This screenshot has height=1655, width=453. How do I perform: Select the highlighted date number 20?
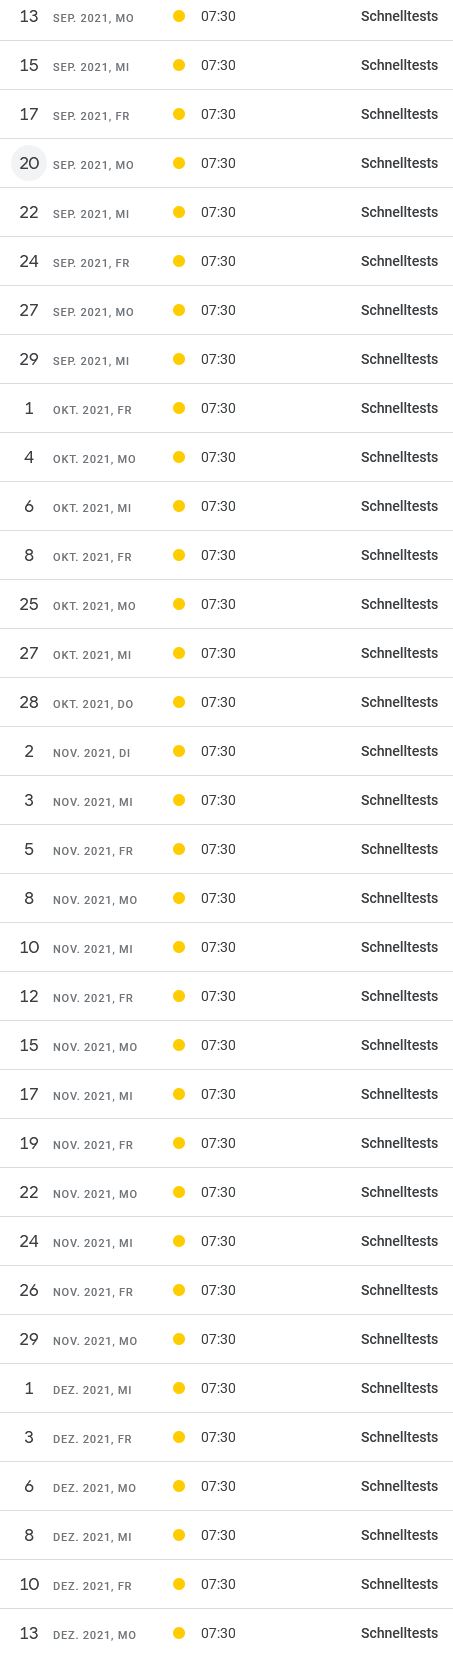coord(29,163)
